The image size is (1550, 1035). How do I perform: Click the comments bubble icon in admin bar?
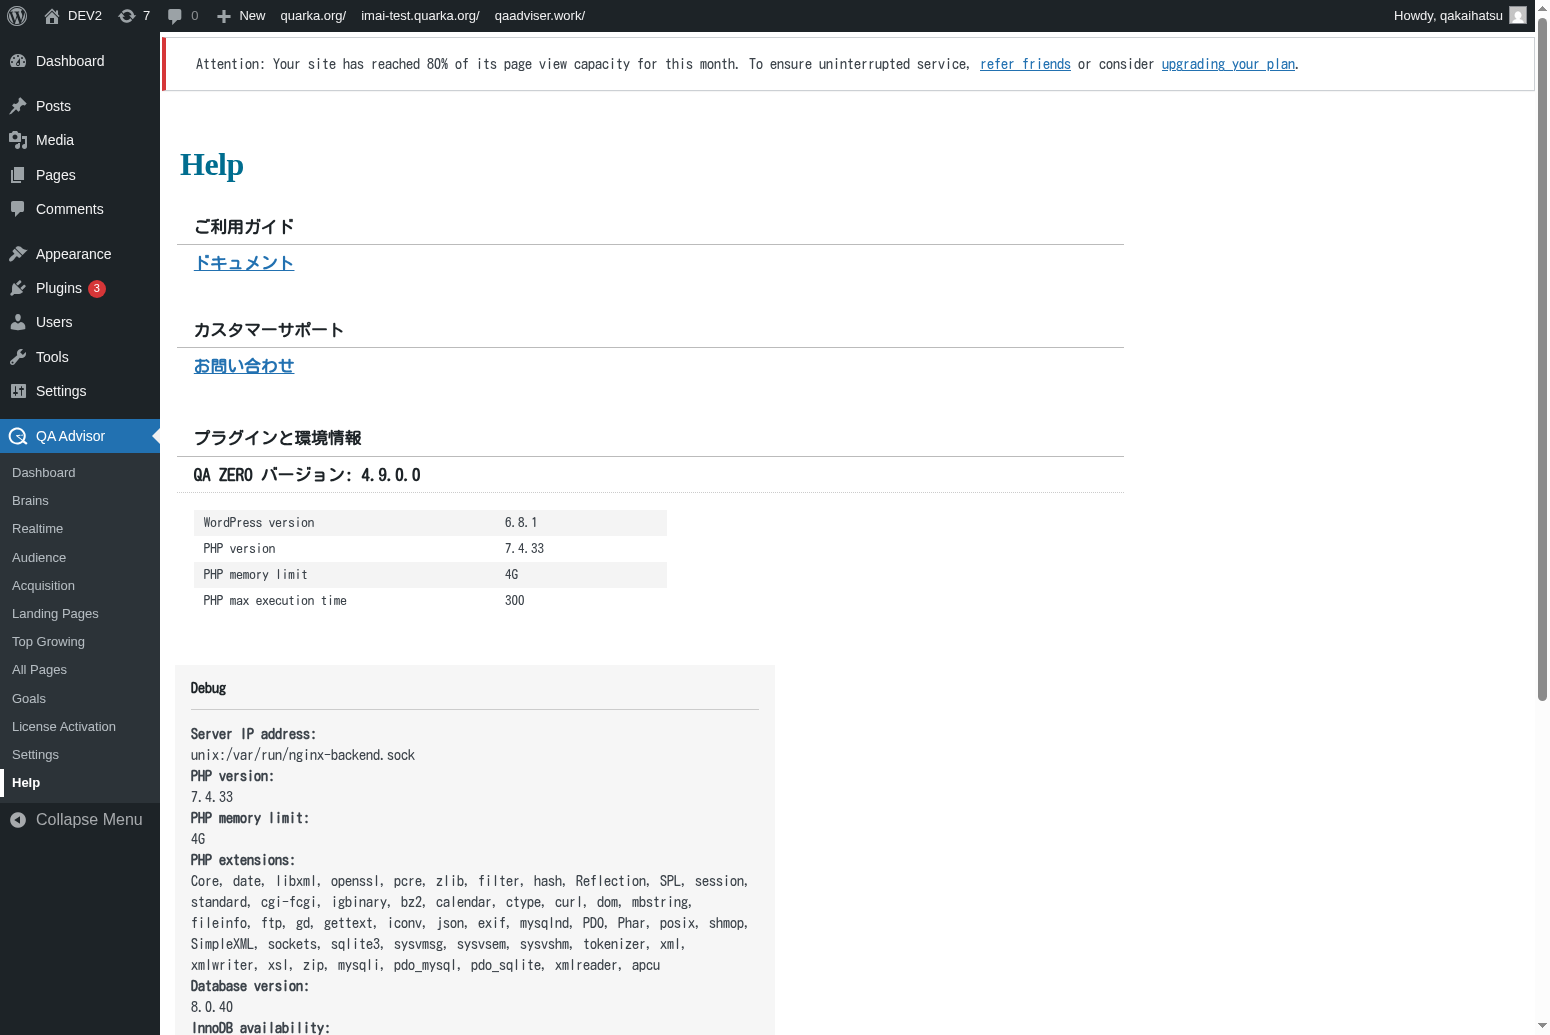click(175, 16)
